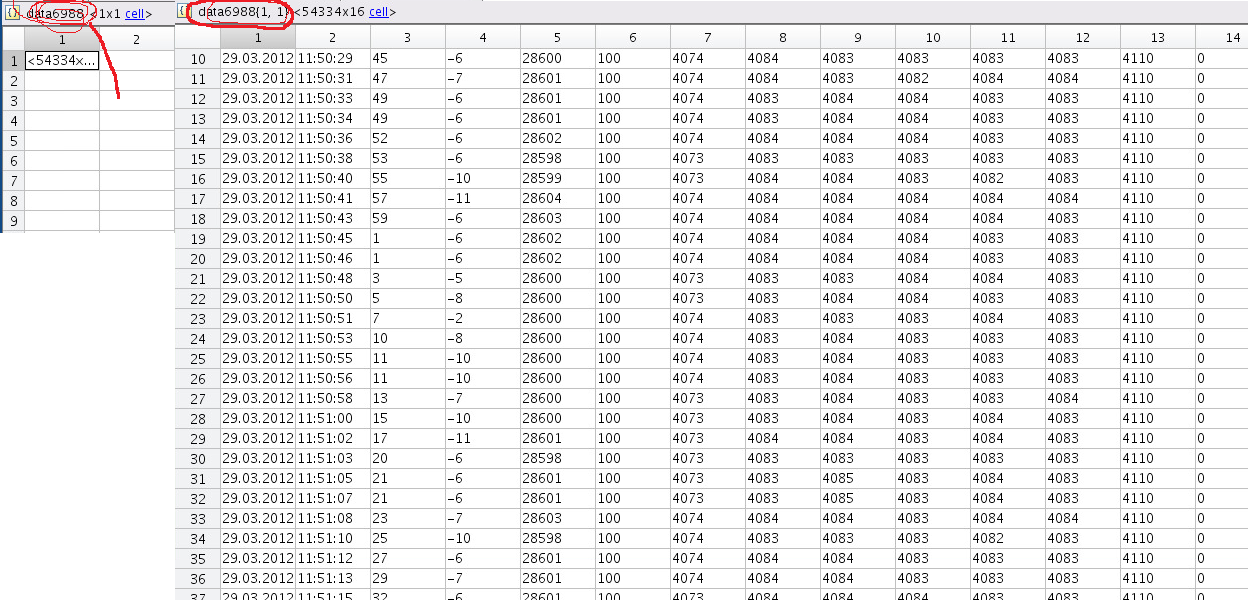Select the top-left corner of the data table
This screenshot has width=1248, height=600.
click(197, 37)
